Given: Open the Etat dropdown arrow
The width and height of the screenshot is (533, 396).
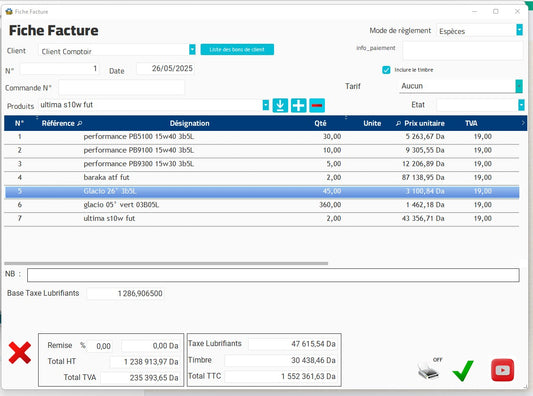Looking at the screenshot, I should coord(521,105).
